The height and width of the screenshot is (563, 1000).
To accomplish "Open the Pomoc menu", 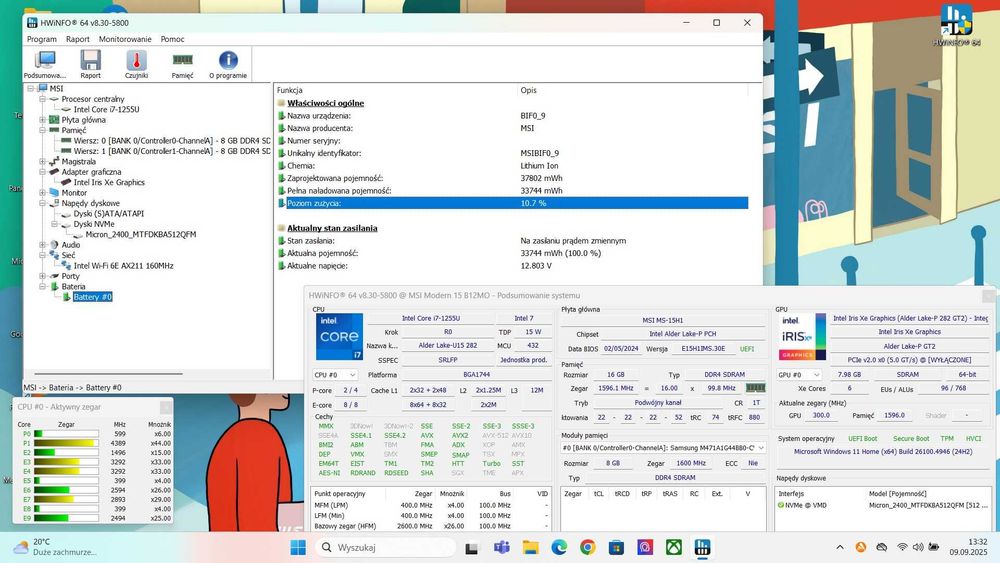I will [x=172, y=39].
